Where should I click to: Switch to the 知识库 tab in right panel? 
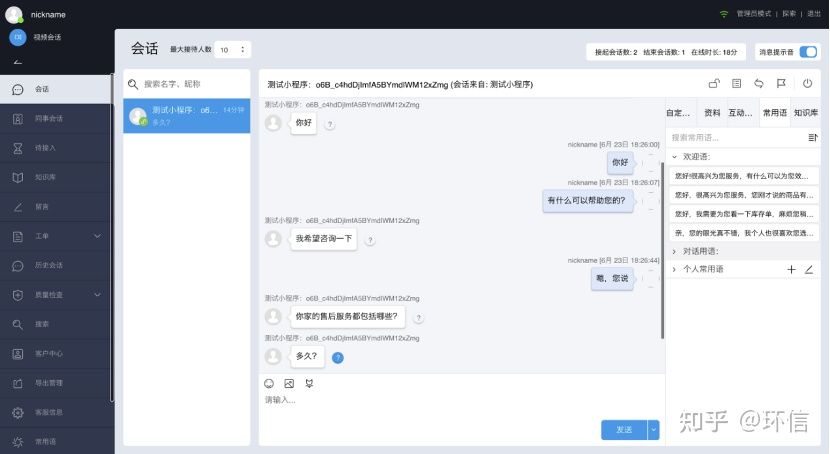[x=805, y=113]
